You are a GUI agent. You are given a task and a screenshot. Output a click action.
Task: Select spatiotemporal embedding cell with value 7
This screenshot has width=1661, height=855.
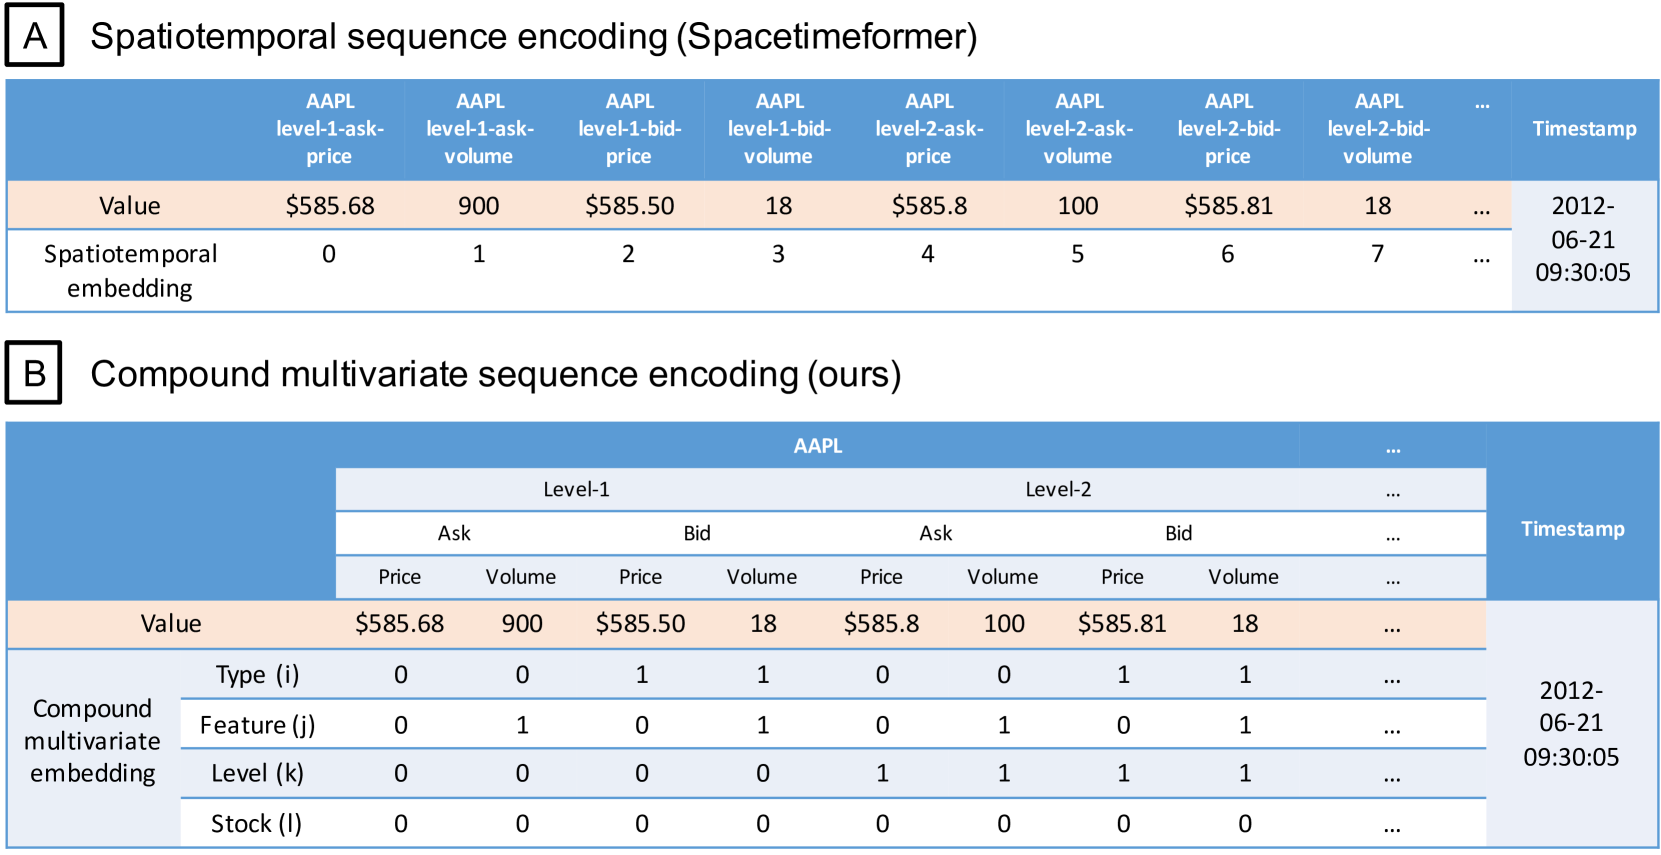pos(1377,254)
